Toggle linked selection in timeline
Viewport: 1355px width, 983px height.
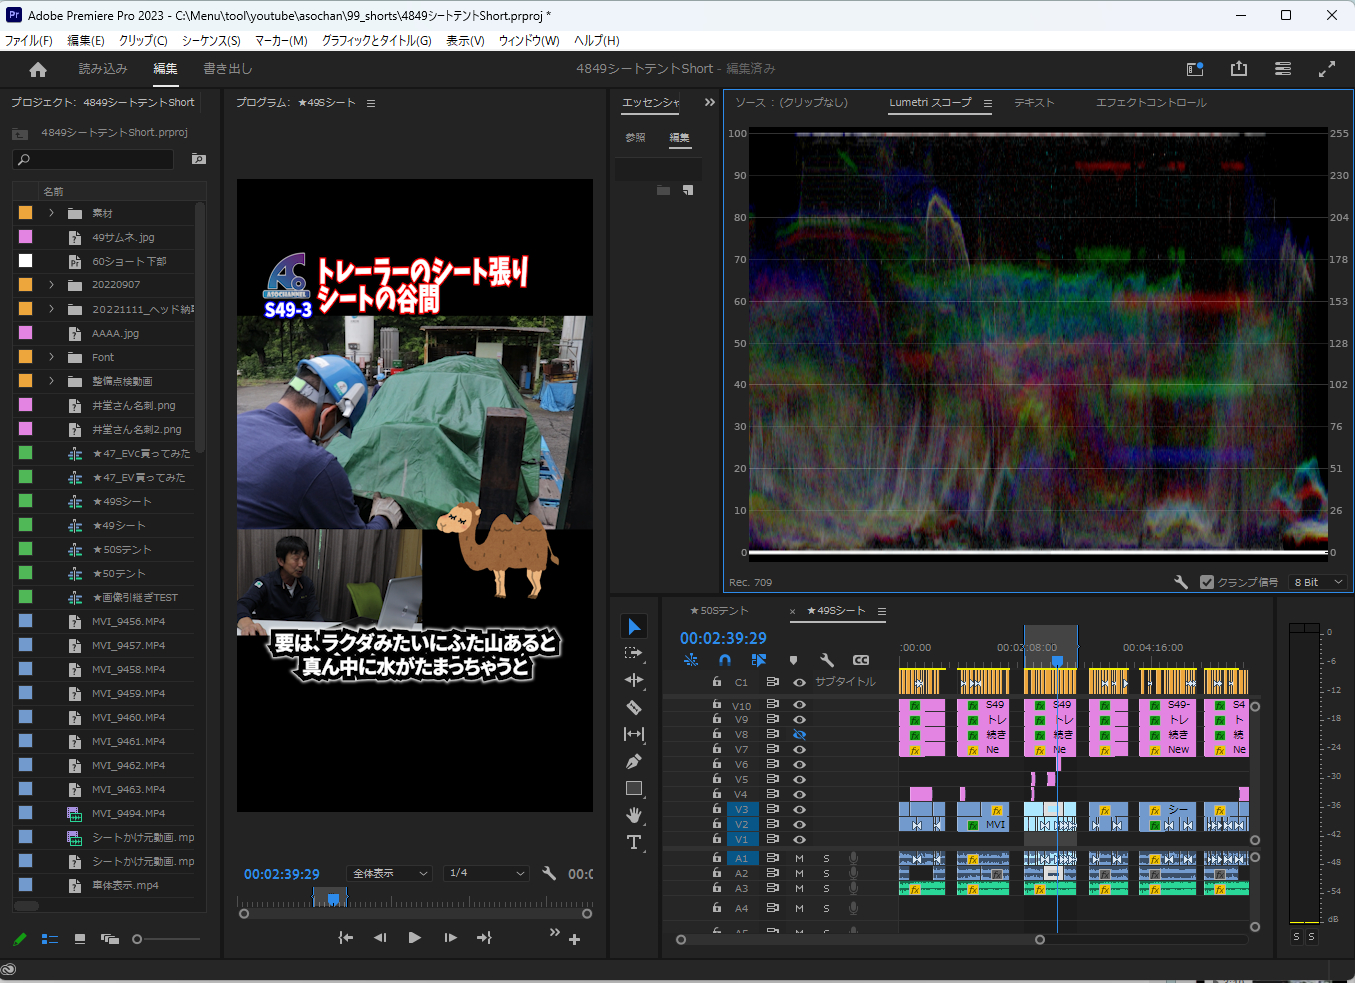pos(759,660)
